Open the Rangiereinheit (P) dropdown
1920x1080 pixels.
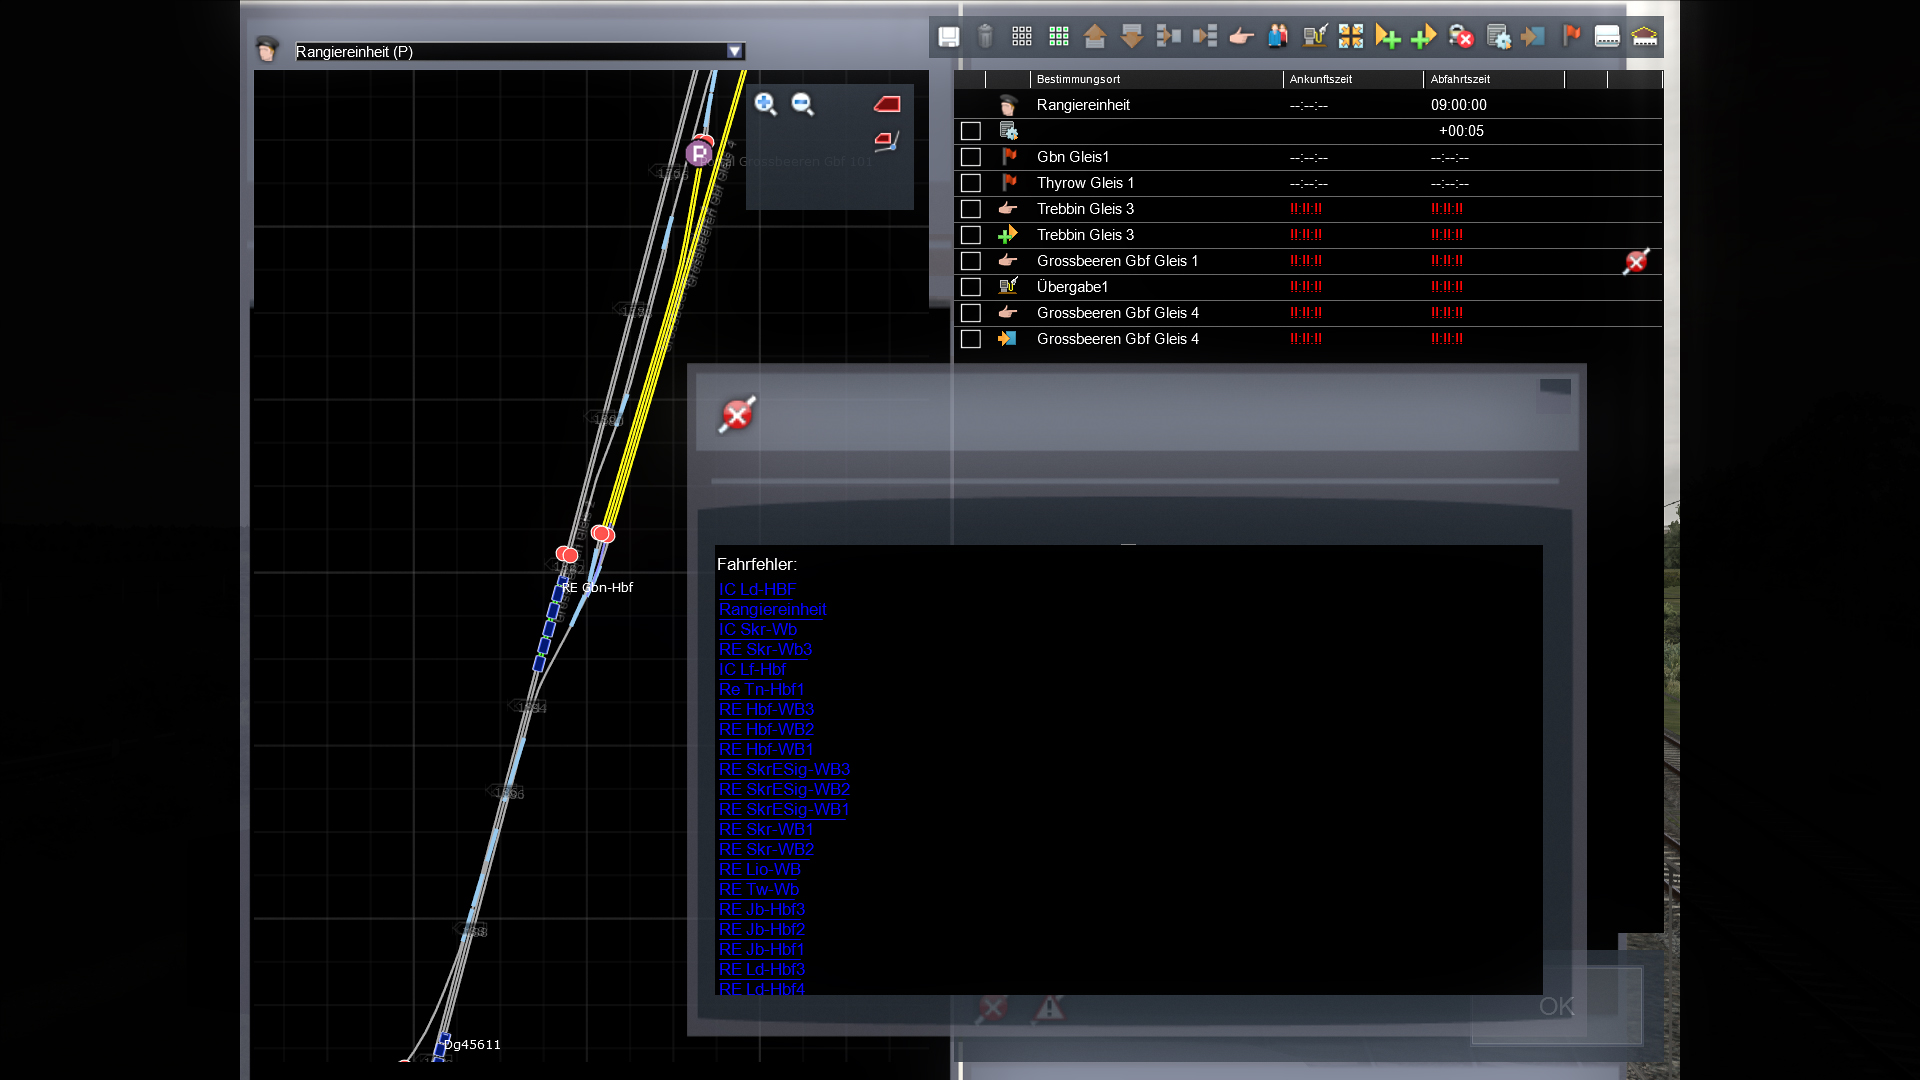click(735, 51)
